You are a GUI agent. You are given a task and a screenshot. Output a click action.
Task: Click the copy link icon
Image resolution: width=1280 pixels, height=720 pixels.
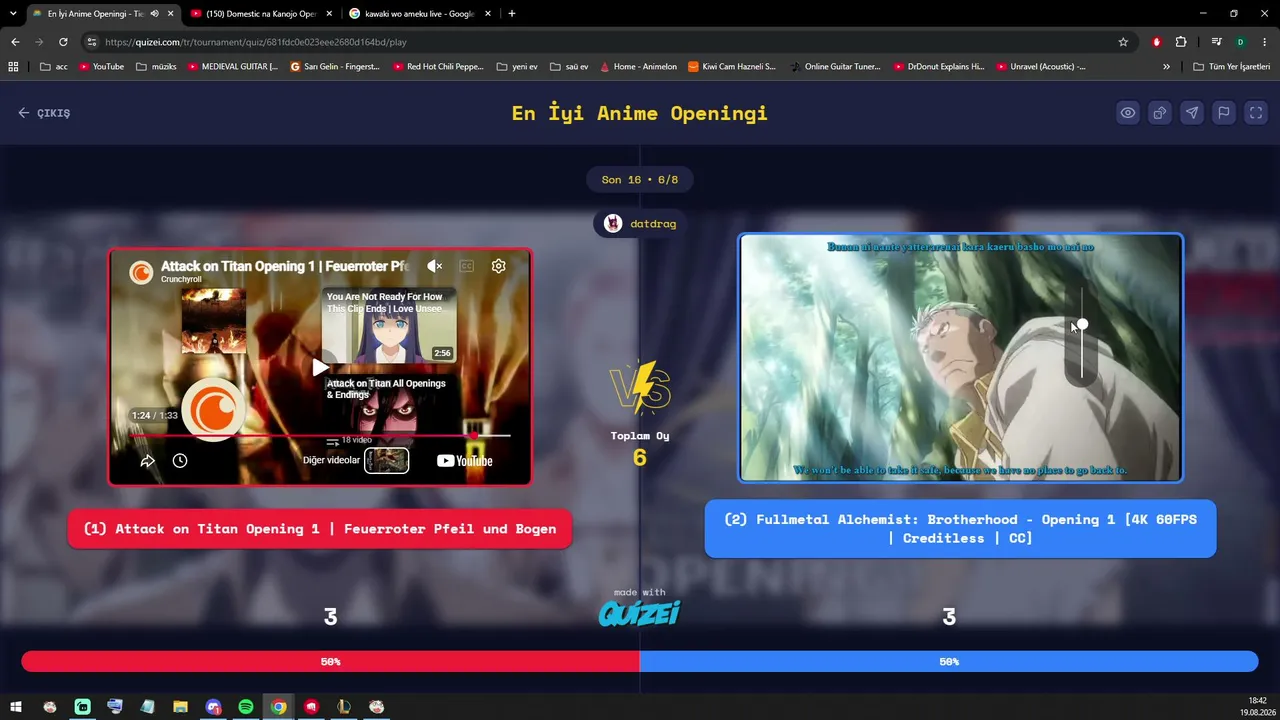(x=1160, y=113)
